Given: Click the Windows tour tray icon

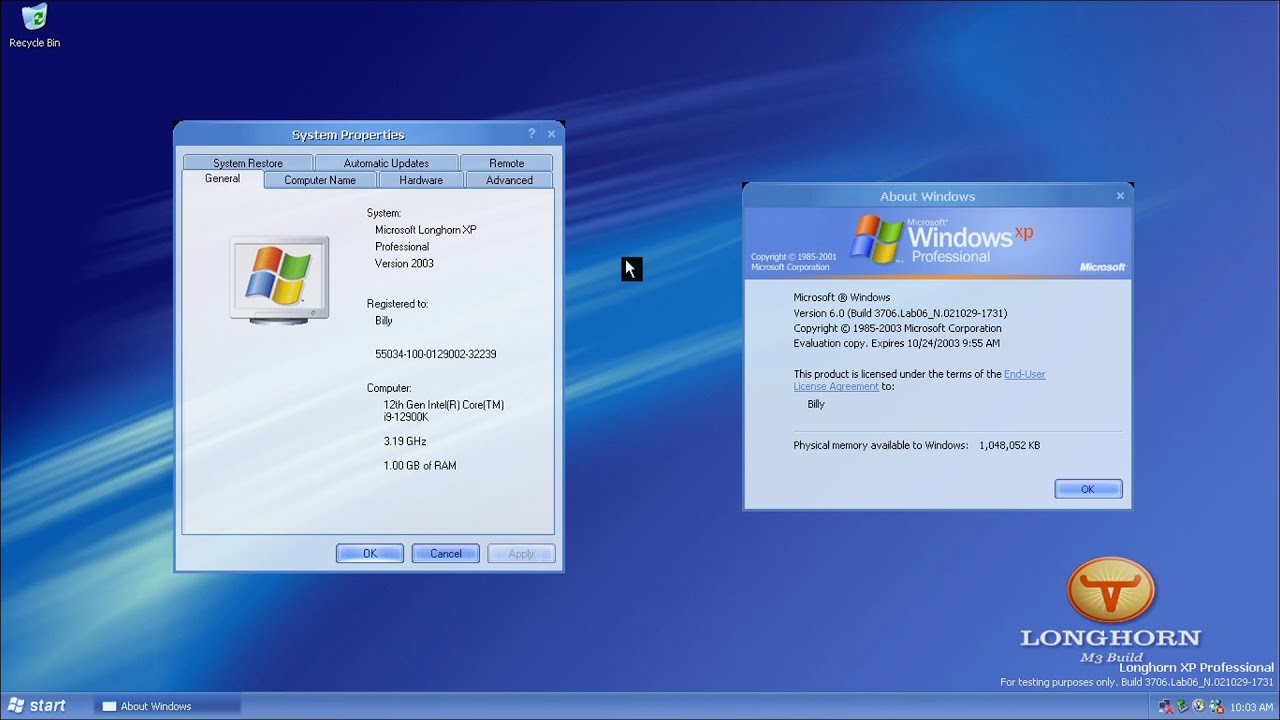Looking at the screenshot, I should [x=1199, y=706].
